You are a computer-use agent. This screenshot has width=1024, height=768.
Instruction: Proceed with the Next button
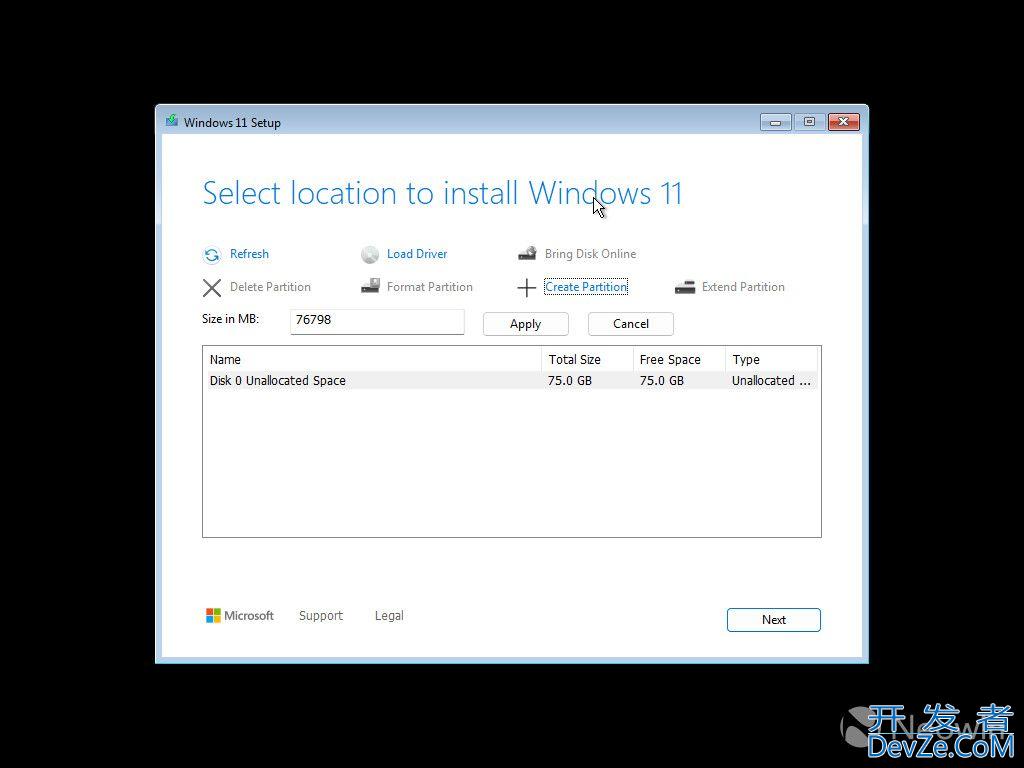[773, 620]
